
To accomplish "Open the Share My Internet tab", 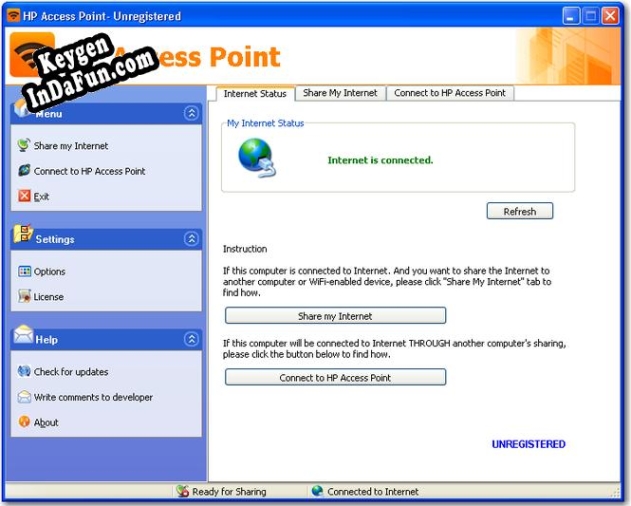I will [x=340, y=93].
